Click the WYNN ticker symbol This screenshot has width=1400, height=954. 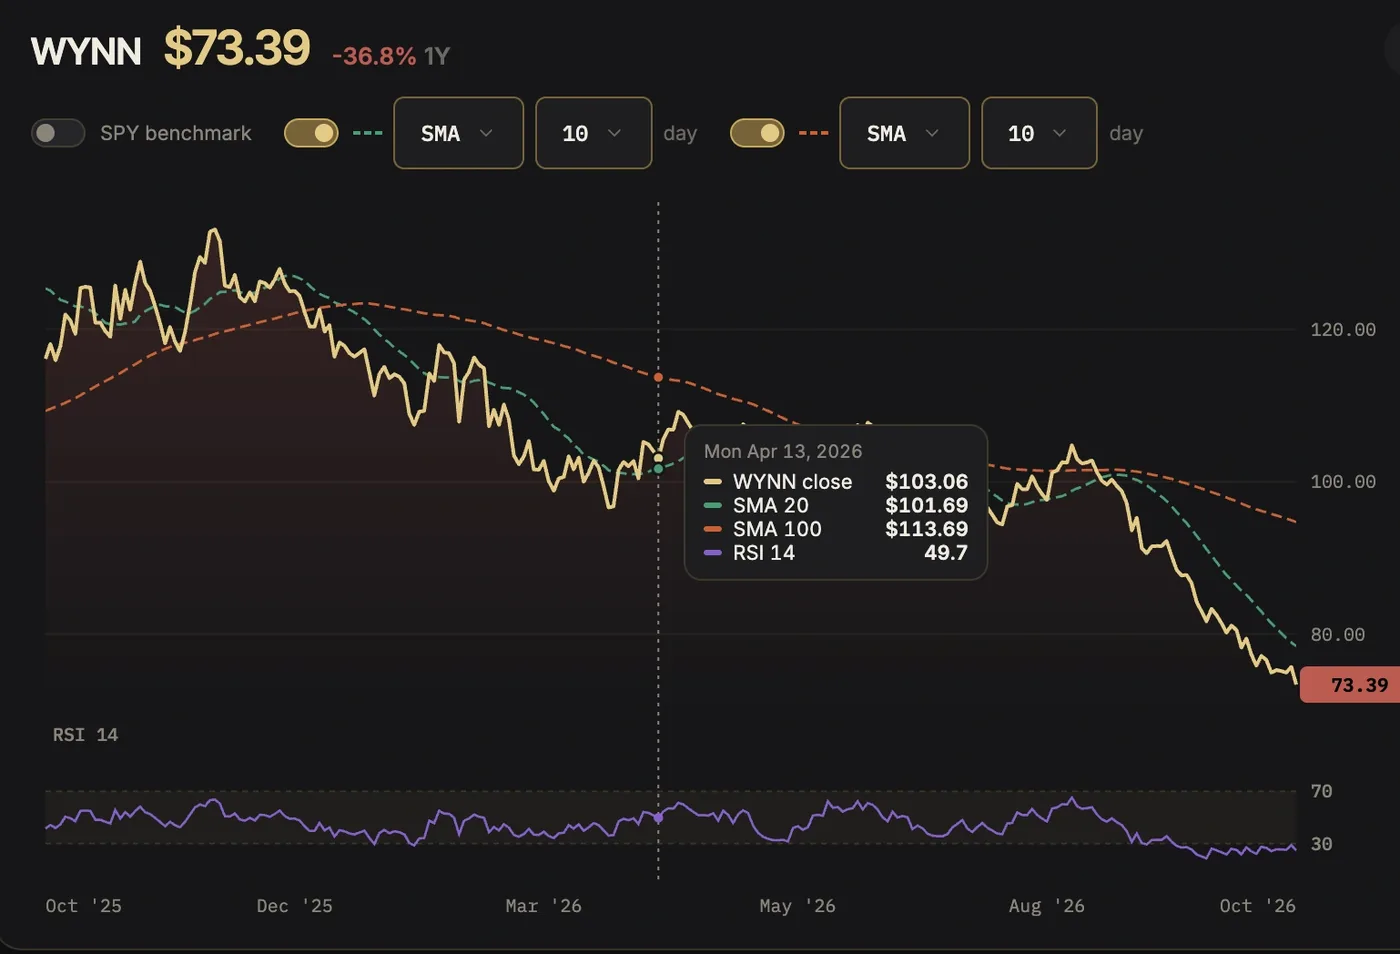coord(86,51)
